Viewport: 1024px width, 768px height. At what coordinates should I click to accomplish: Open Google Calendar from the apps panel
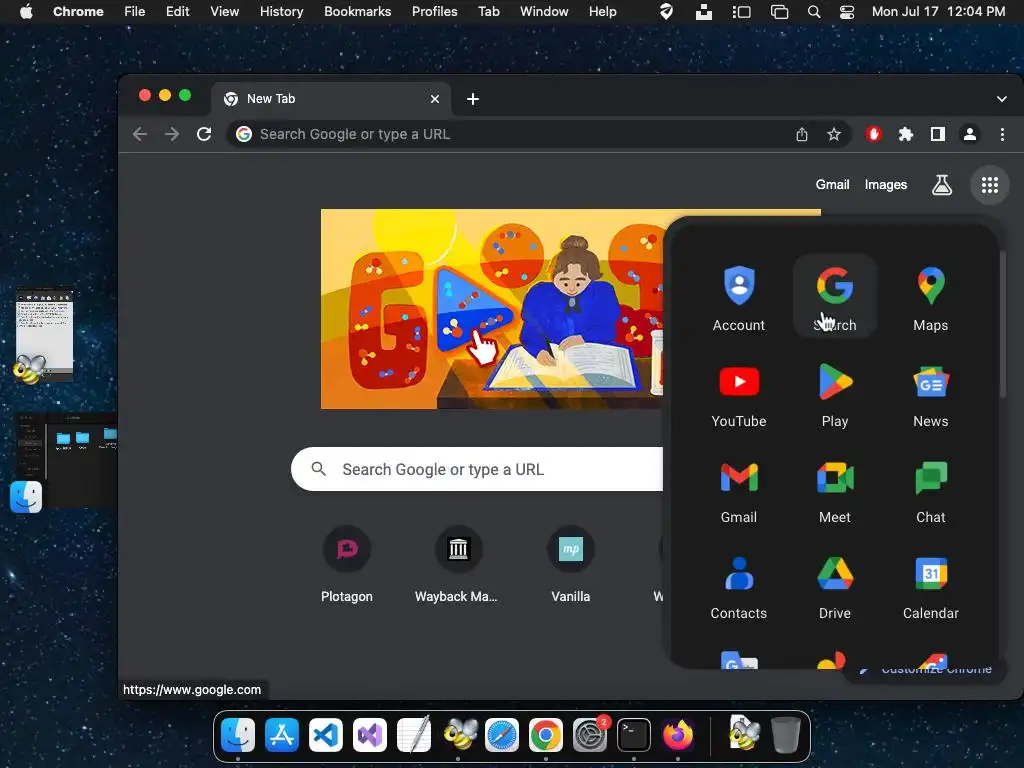click(931, 585)
